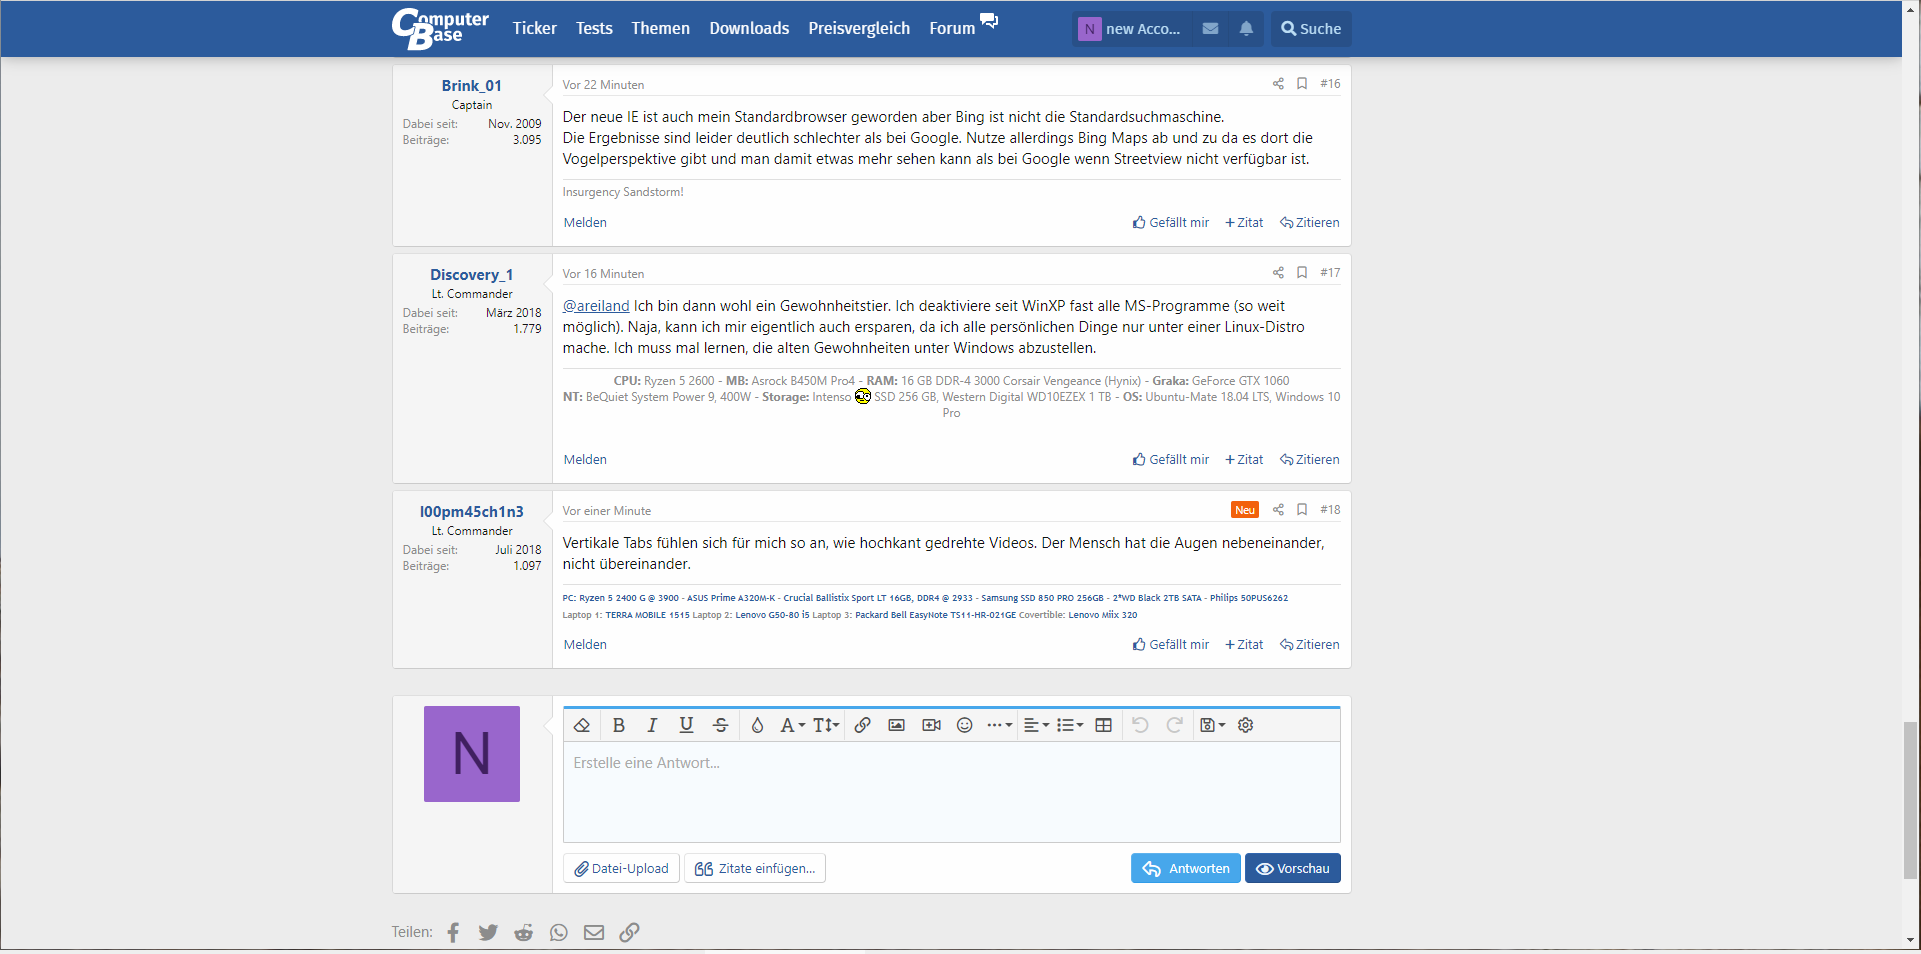
Task: Open the text color droplet picker
Action: [757, 725]
